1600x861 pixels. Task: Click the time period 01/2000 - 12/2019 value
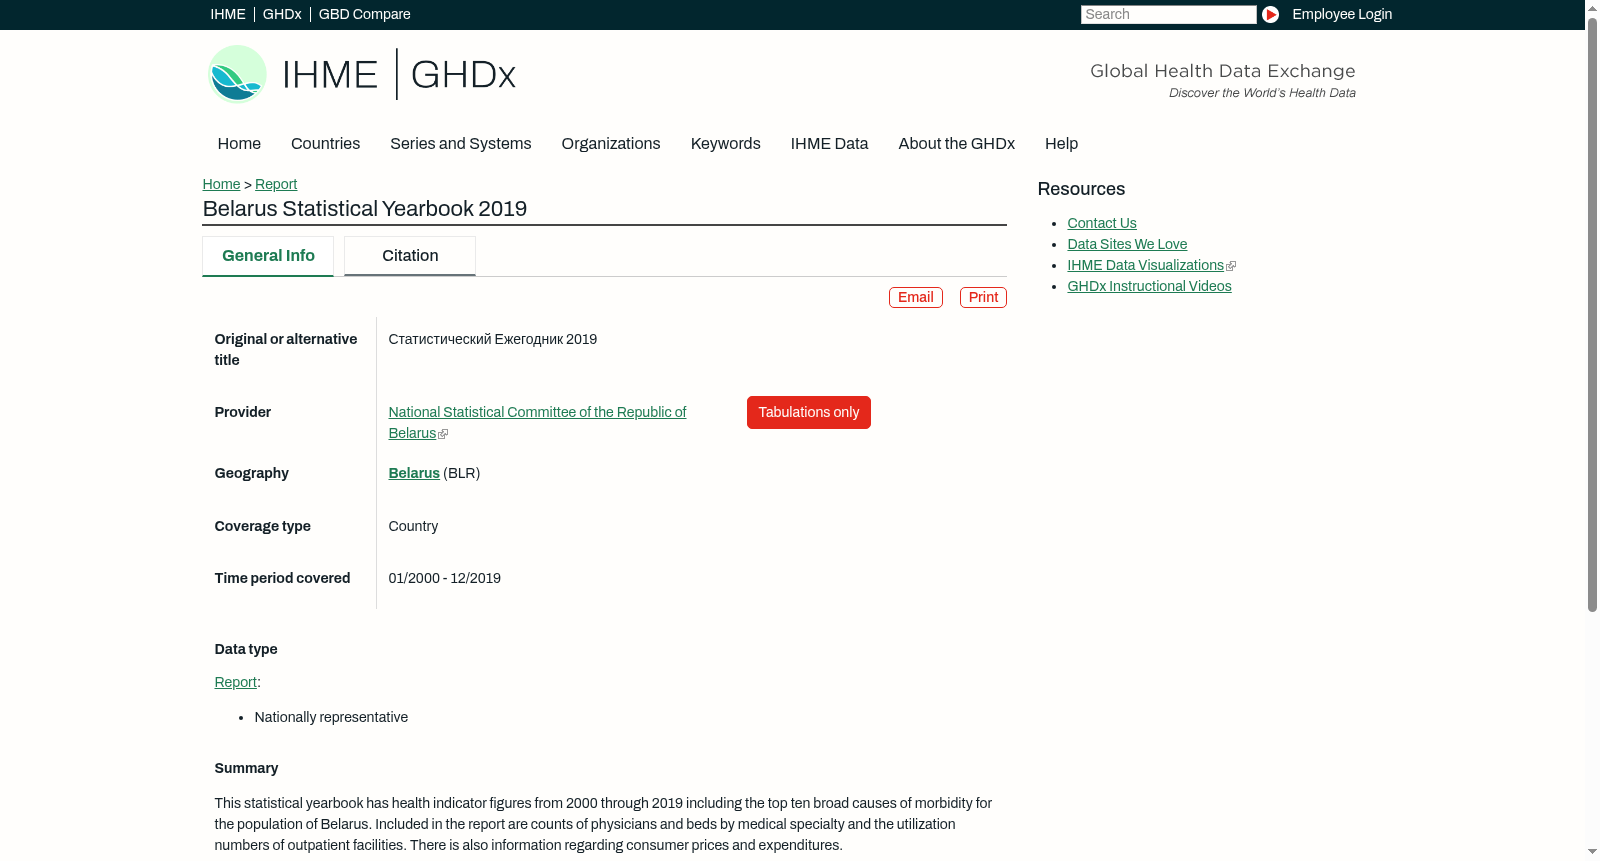[x=445, y=579]
